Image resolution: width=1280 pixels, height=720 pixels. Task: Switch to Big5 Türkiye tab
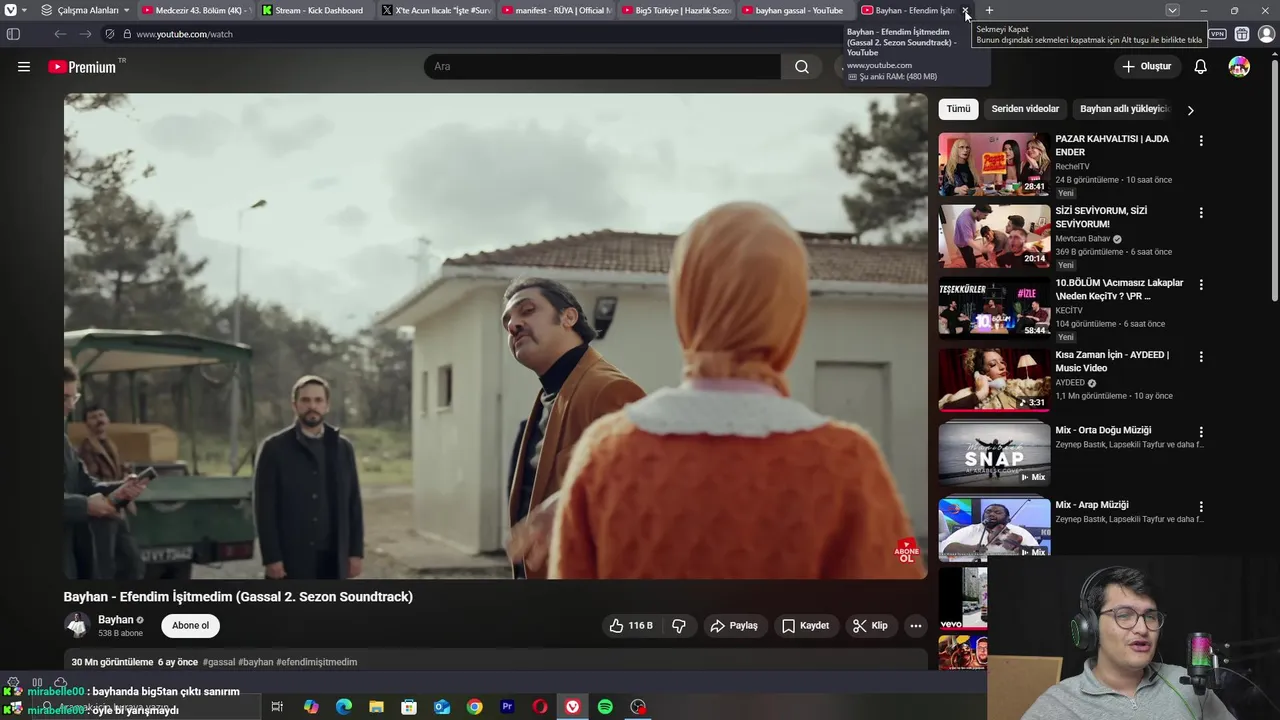click(674, 10)
